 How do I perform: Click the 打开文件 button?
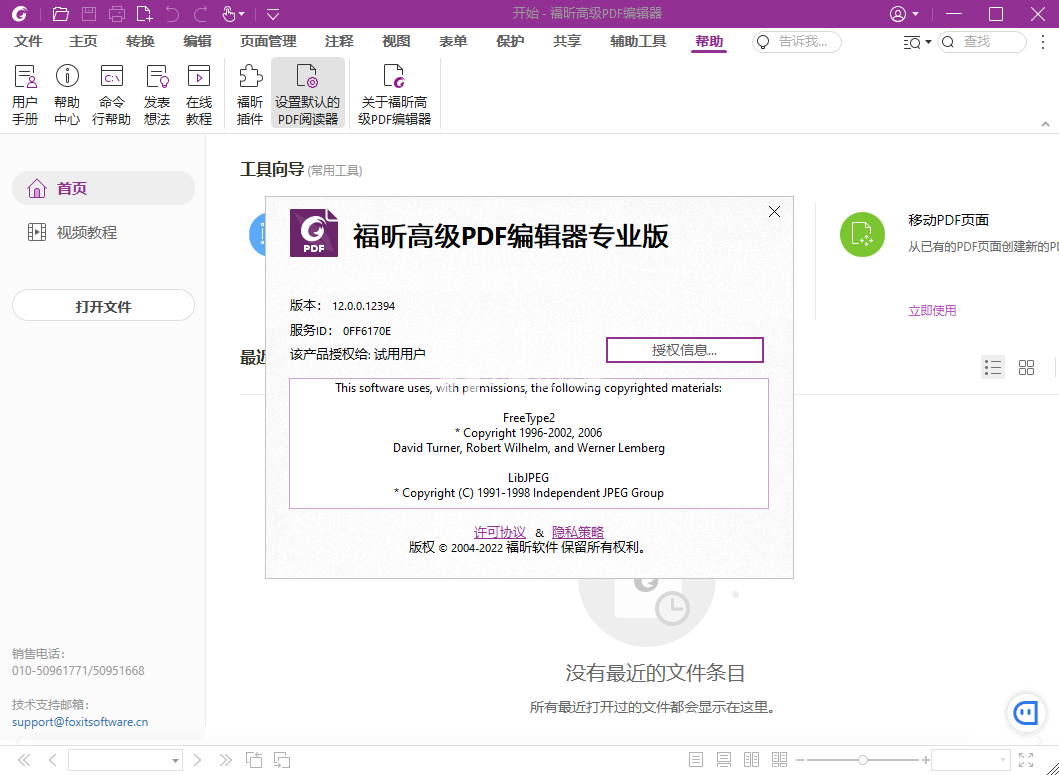click(x=103, y=305)
